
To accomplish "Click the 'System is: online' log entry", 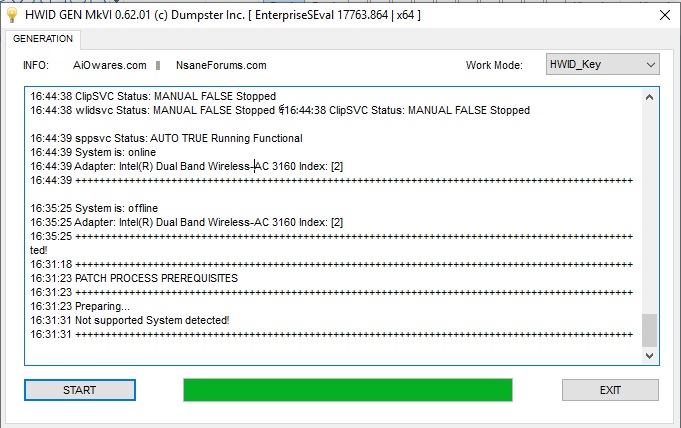I will click(93, 152).
